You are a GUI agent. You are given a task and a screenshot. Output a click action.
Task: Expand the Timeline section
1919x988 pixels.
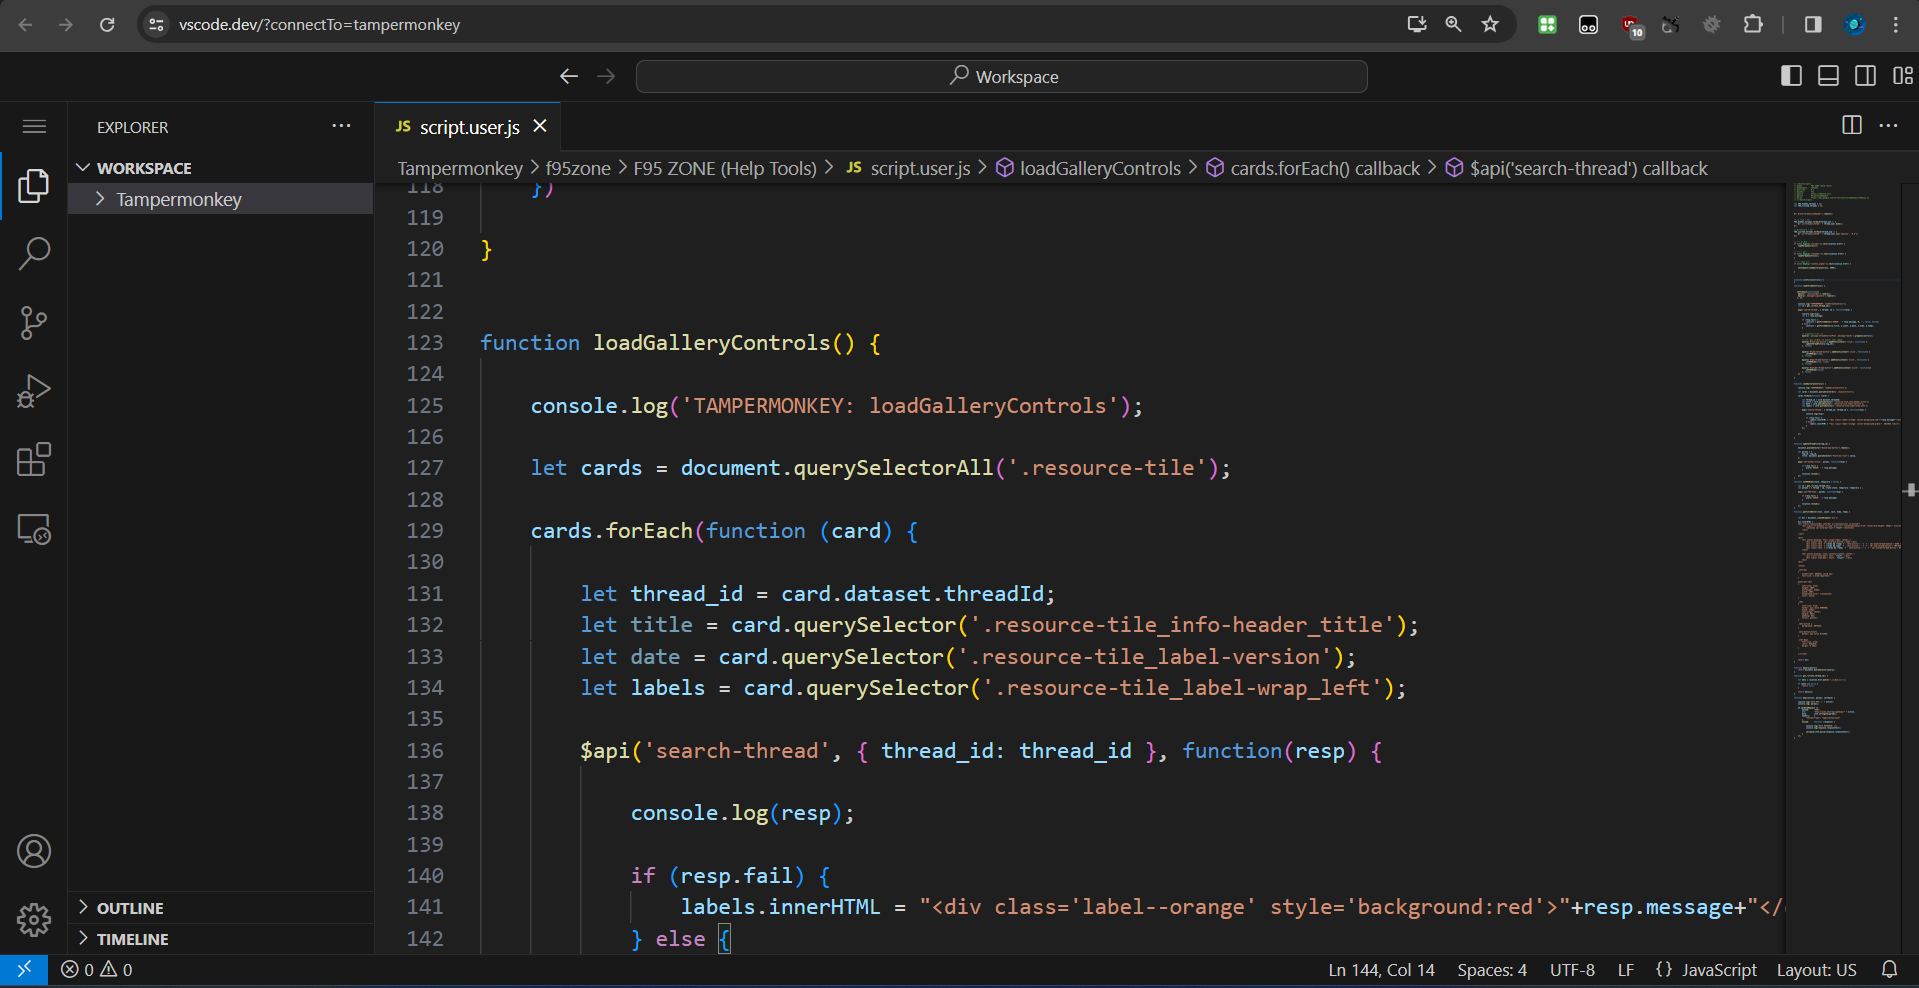click(132, 939)
